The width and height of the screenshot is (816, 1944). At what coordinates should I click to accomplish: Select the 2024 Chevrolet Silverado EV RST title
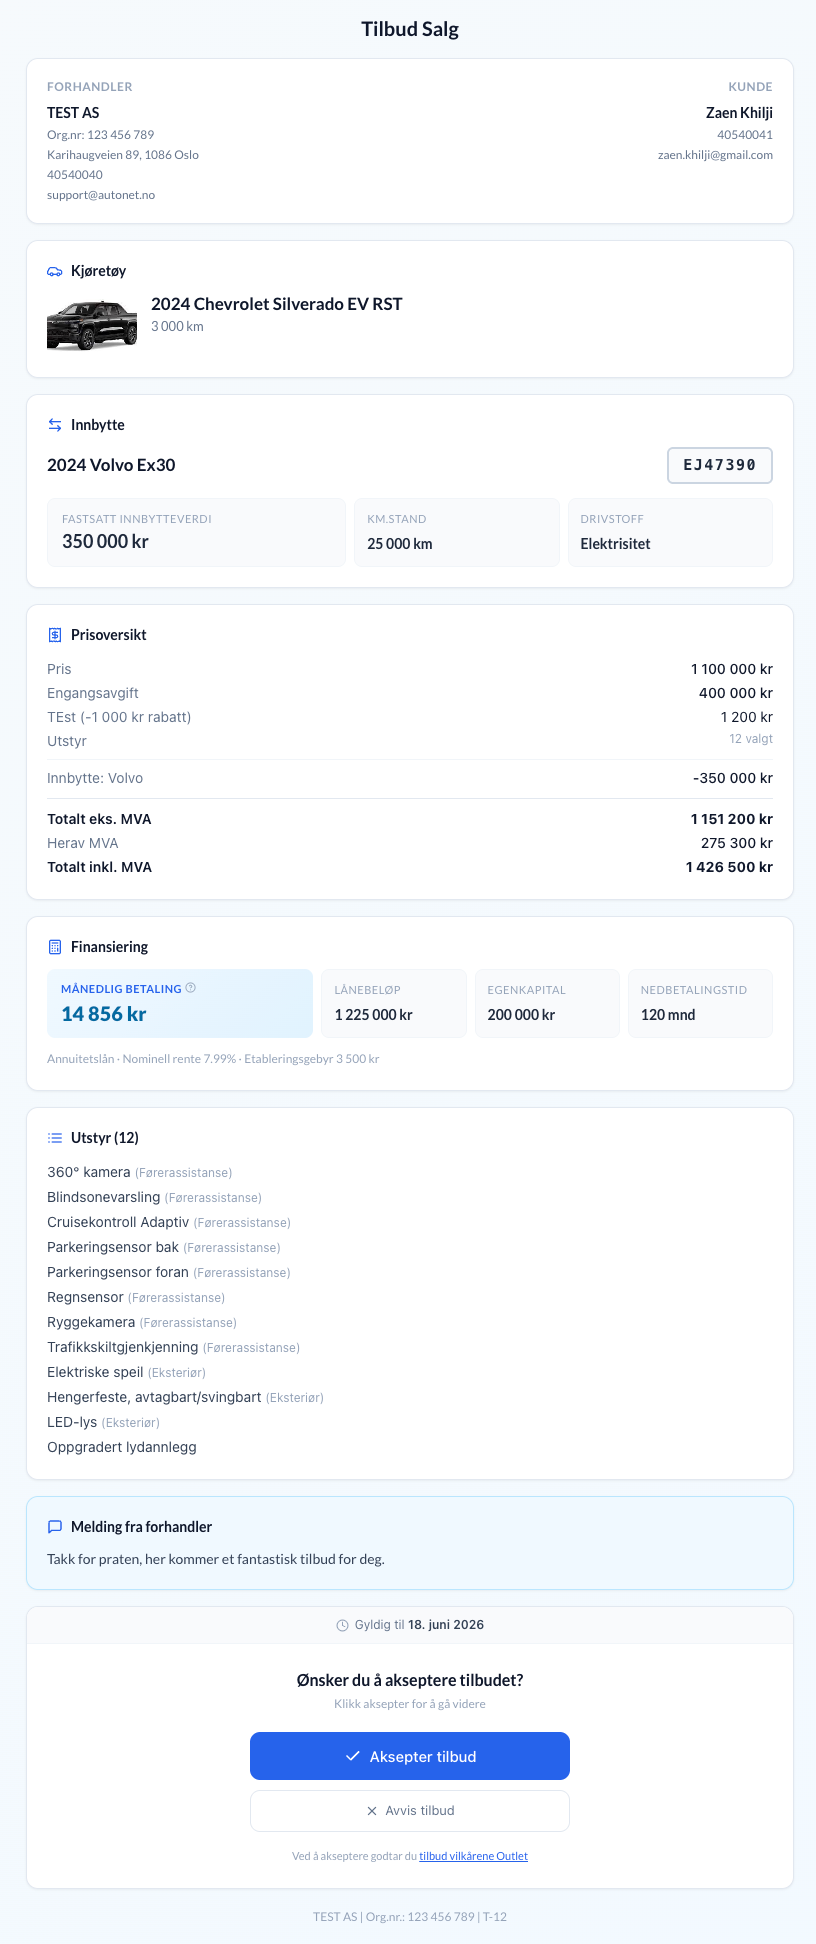tap(277, 304)
